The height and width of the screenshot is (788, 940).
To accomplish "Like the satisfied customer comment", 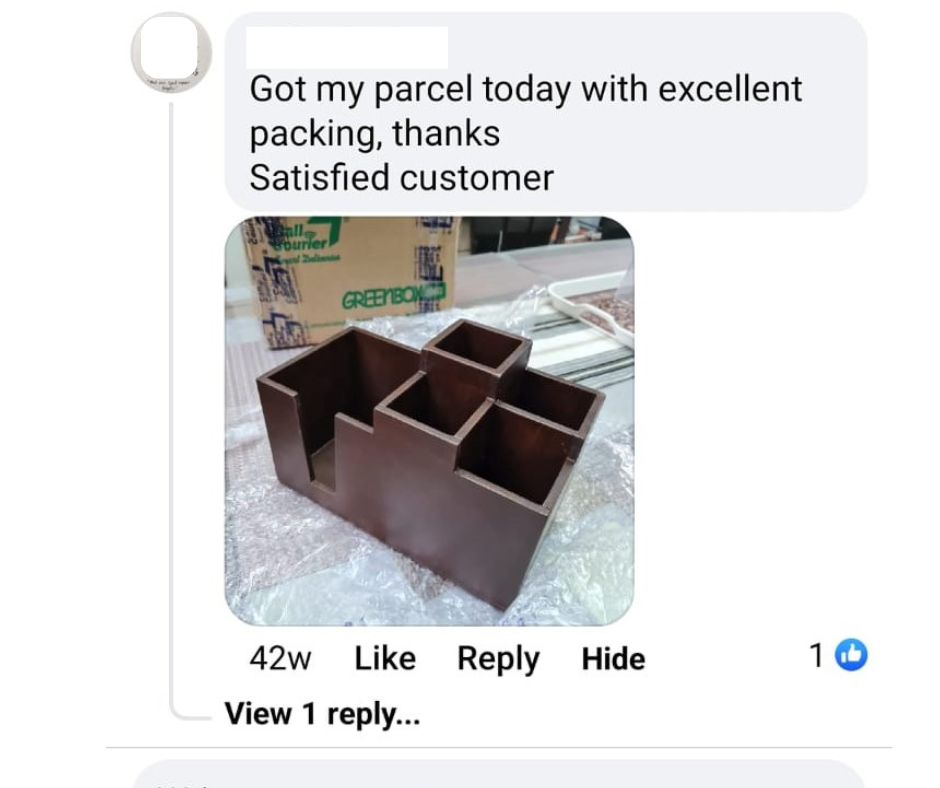I will point(385,658).
